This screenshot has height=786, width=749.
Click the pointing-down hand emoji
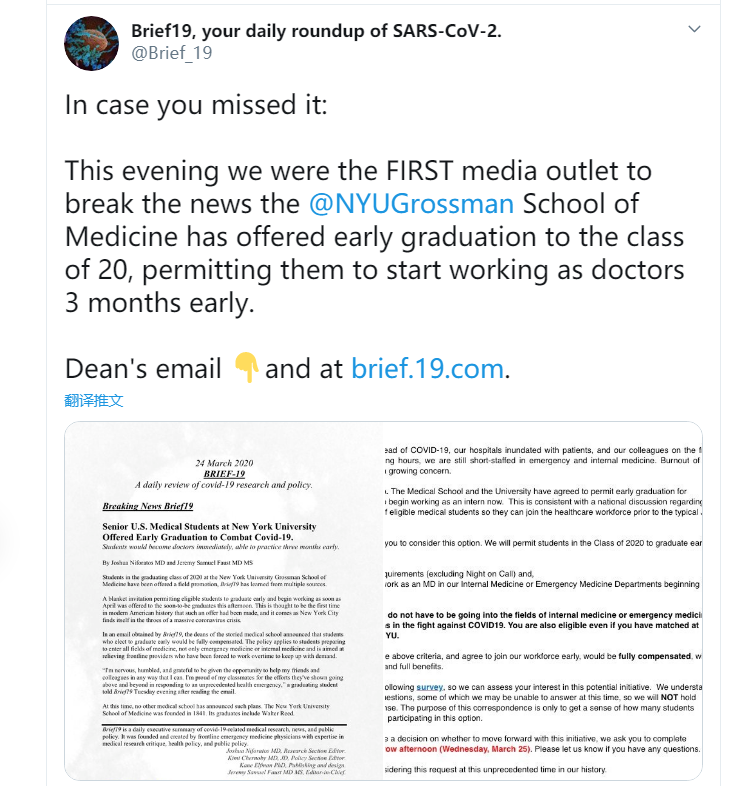[246, 368]
